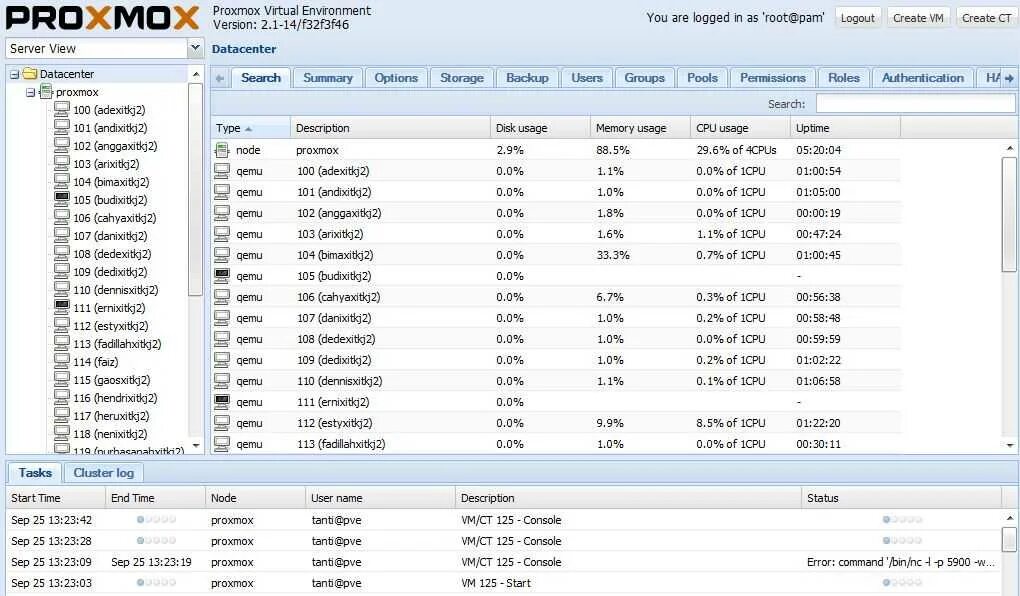The width and height of the screenshot is (1020, 596).
Task: Click tab strip right scroll arrow
Action: click(1009, 78)
